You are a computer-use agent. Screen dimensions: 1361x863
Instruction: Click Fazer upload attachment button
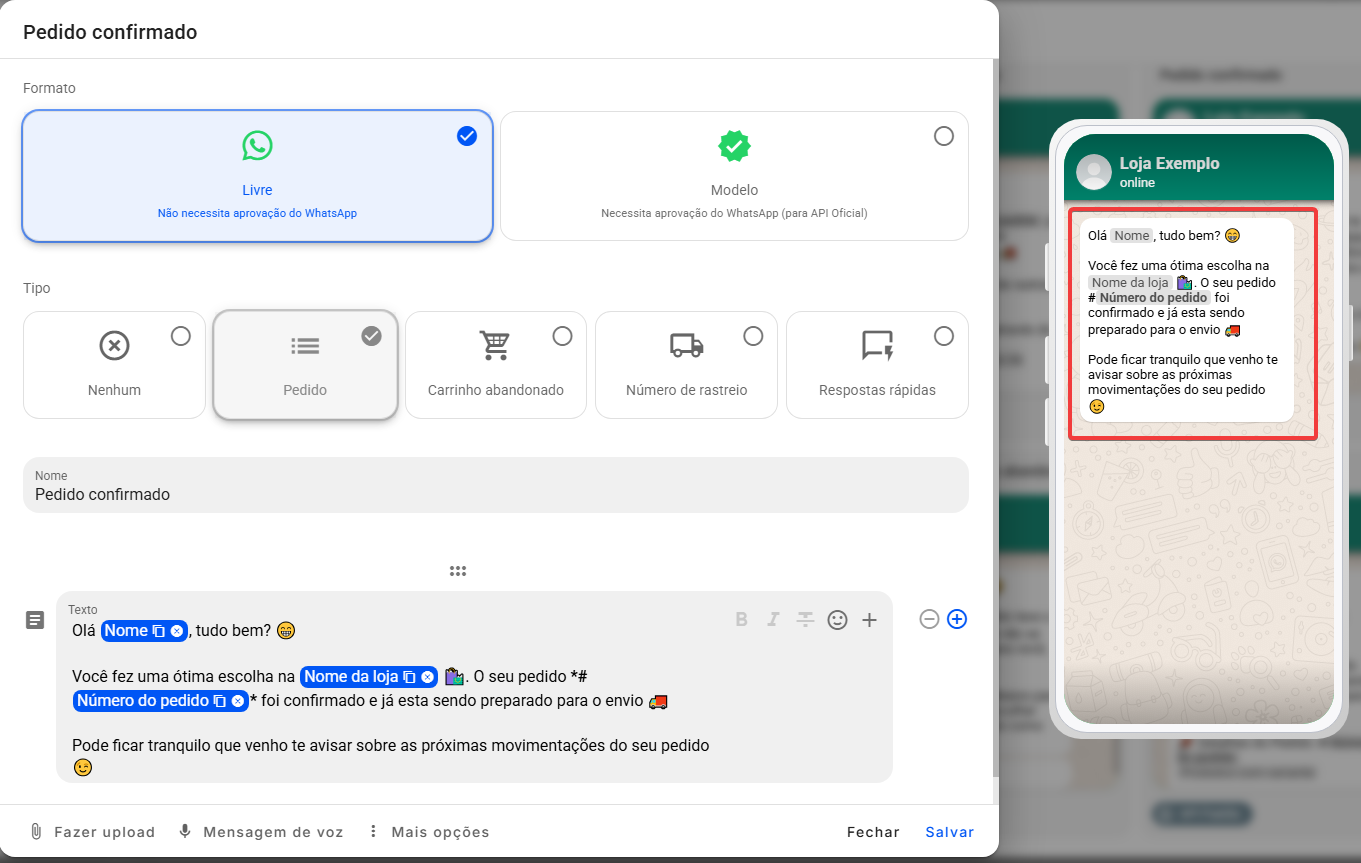click(x=92, y=832)
